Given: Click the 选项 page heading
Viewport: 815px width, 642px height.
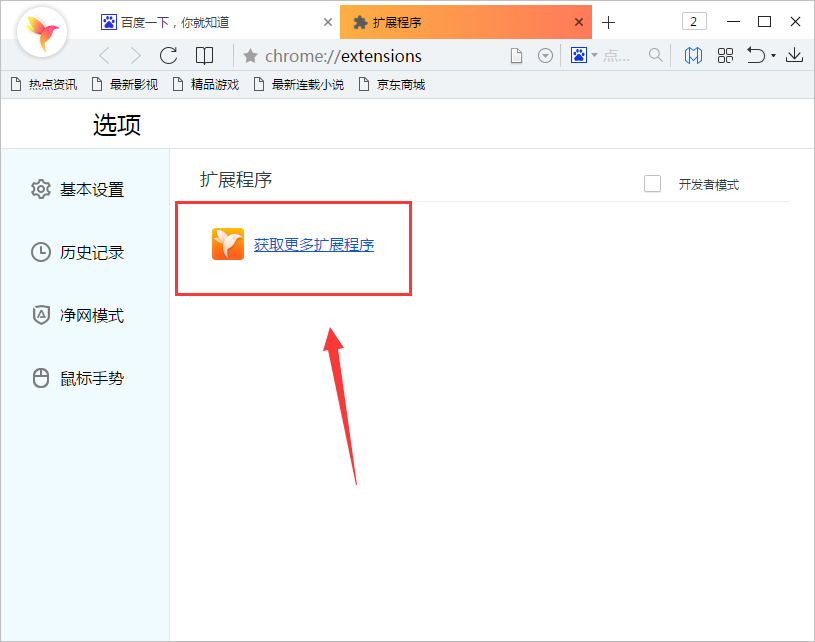Looking at the screenshot, I should 117,125.
